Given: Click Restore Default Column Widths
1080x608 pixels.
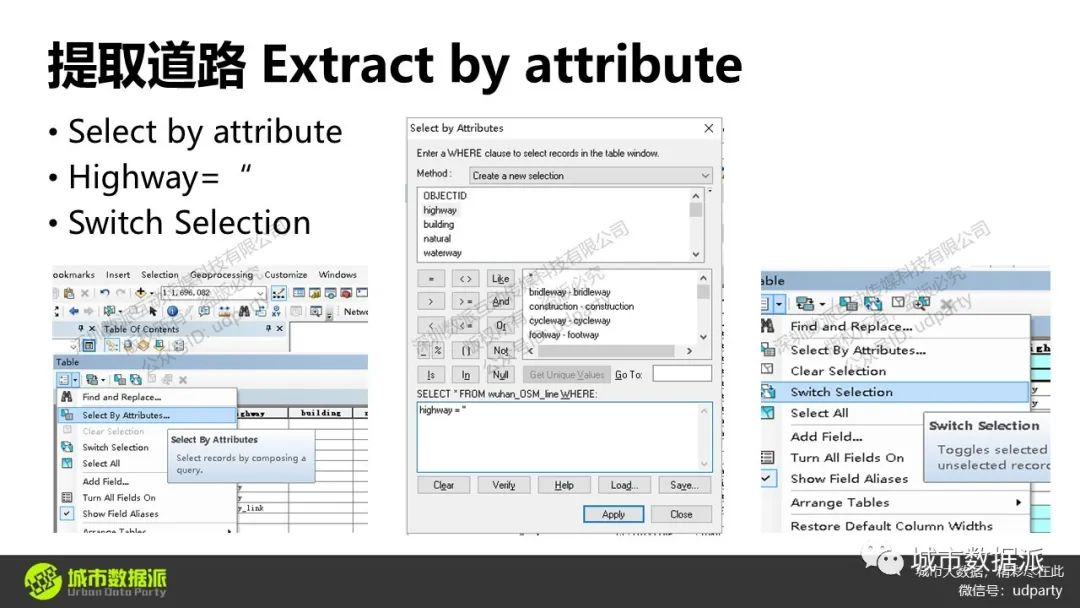Looking at the screenshot, I should 891,526.
